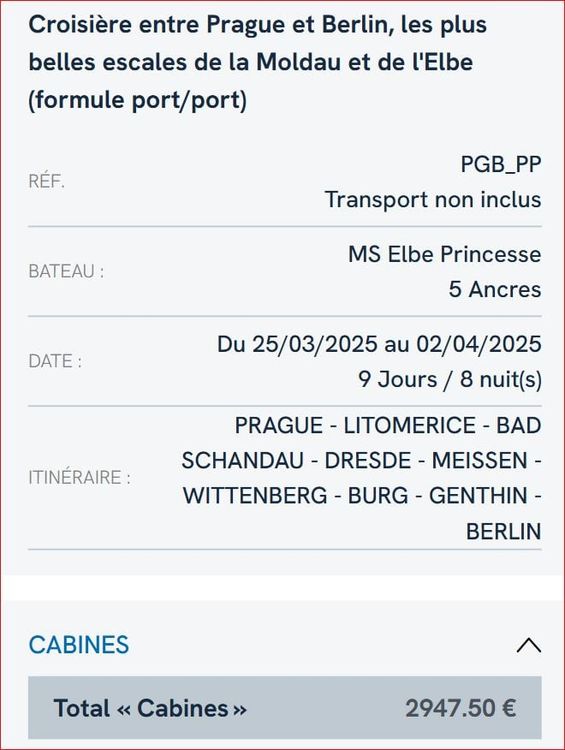This screenshot has height=750, width=565.
Task: Click the RÉF. field label
Action: (46, 182)
